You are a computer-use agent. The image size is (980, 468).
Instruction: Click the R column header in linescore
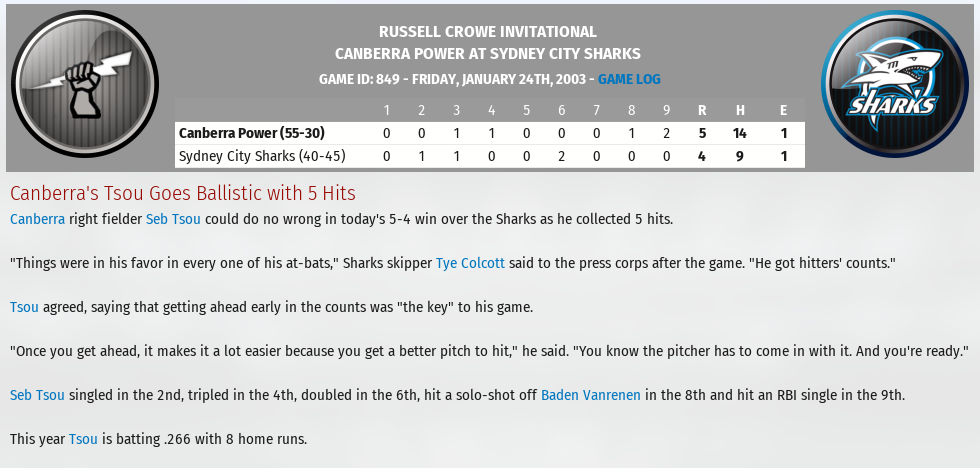pos(702,111)
